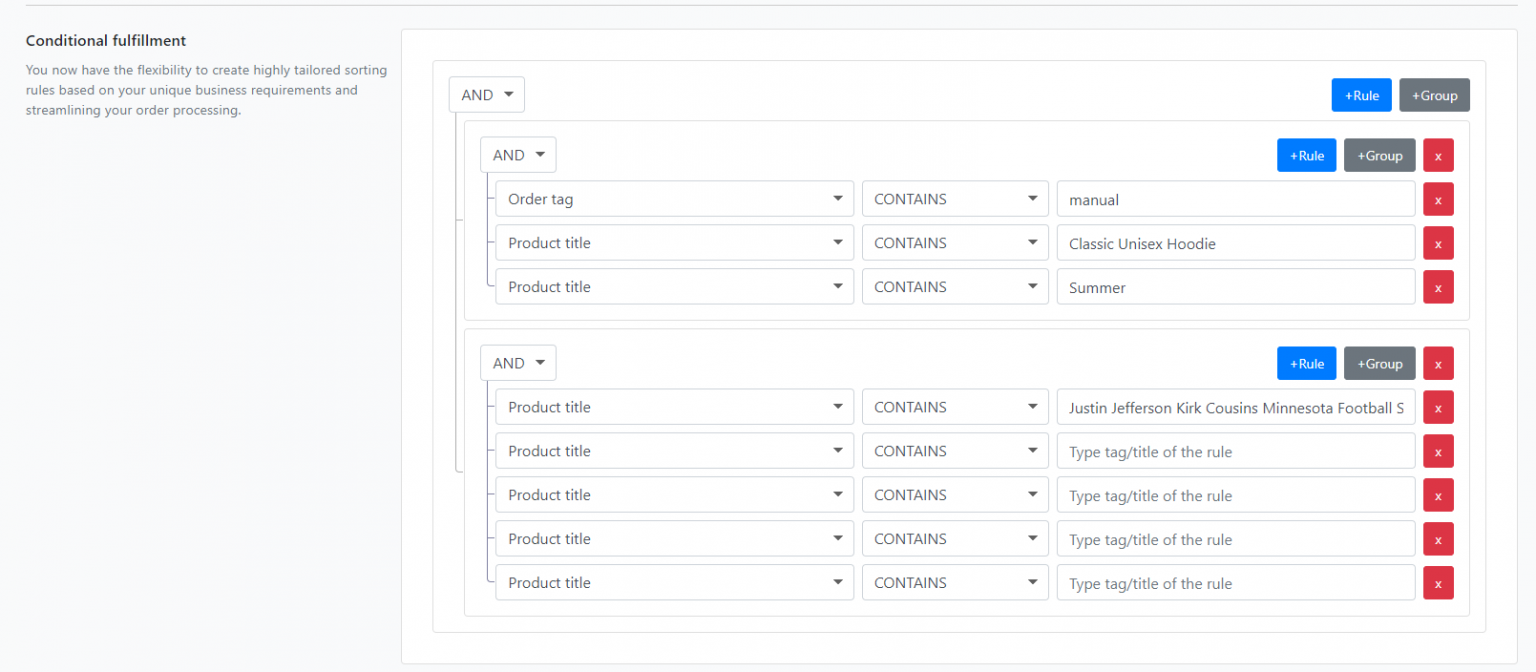This screenshot has width=1536, height=672.
Task: Open Product title dropdown on the Summer rule
Action: click(674, 287)
